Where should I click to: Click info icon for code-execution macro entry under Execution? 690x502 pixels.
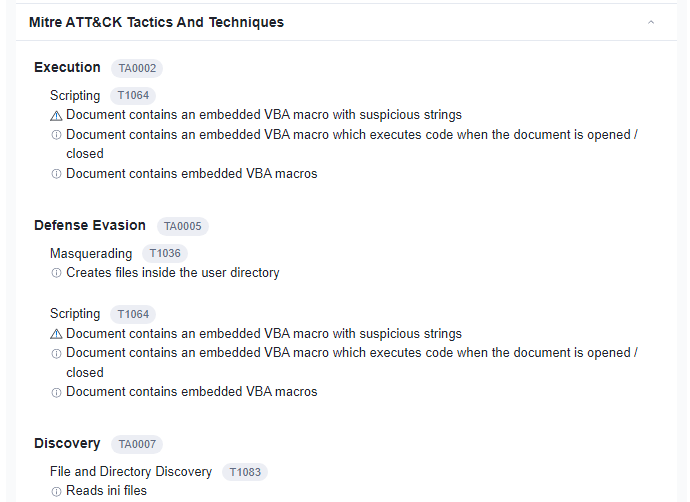click(56, 135)
